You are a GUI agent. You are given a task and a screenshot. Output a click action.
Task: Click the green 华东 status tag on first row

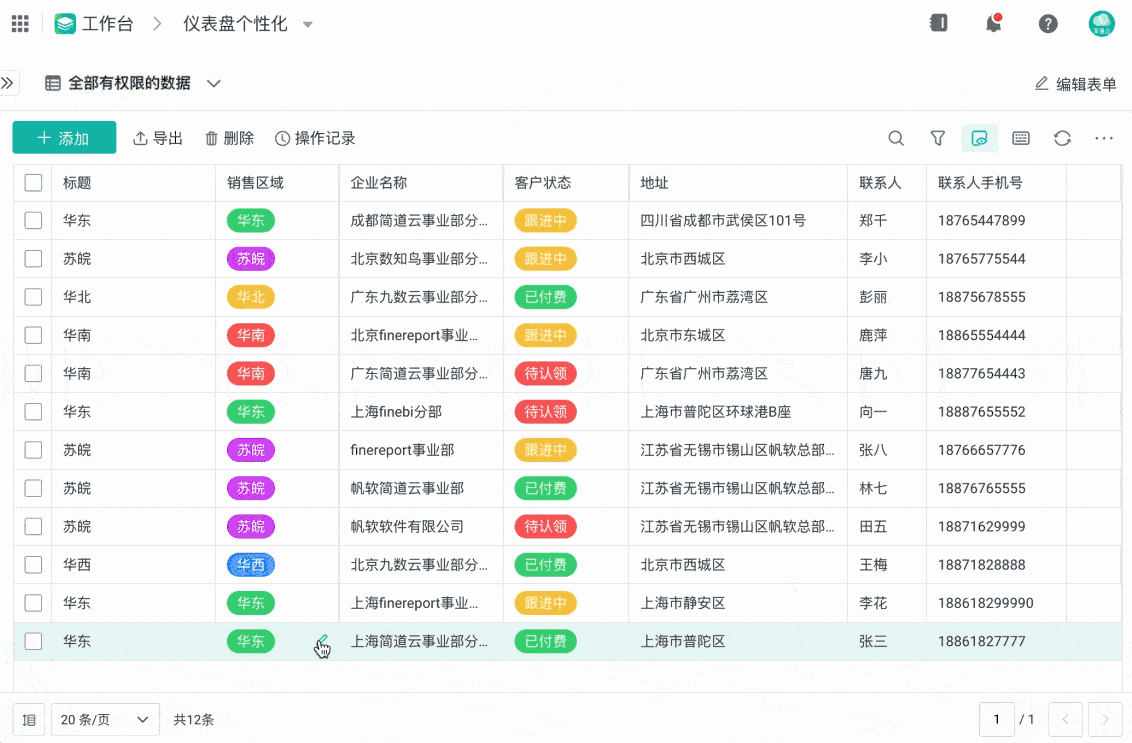(x=250, y=220)
